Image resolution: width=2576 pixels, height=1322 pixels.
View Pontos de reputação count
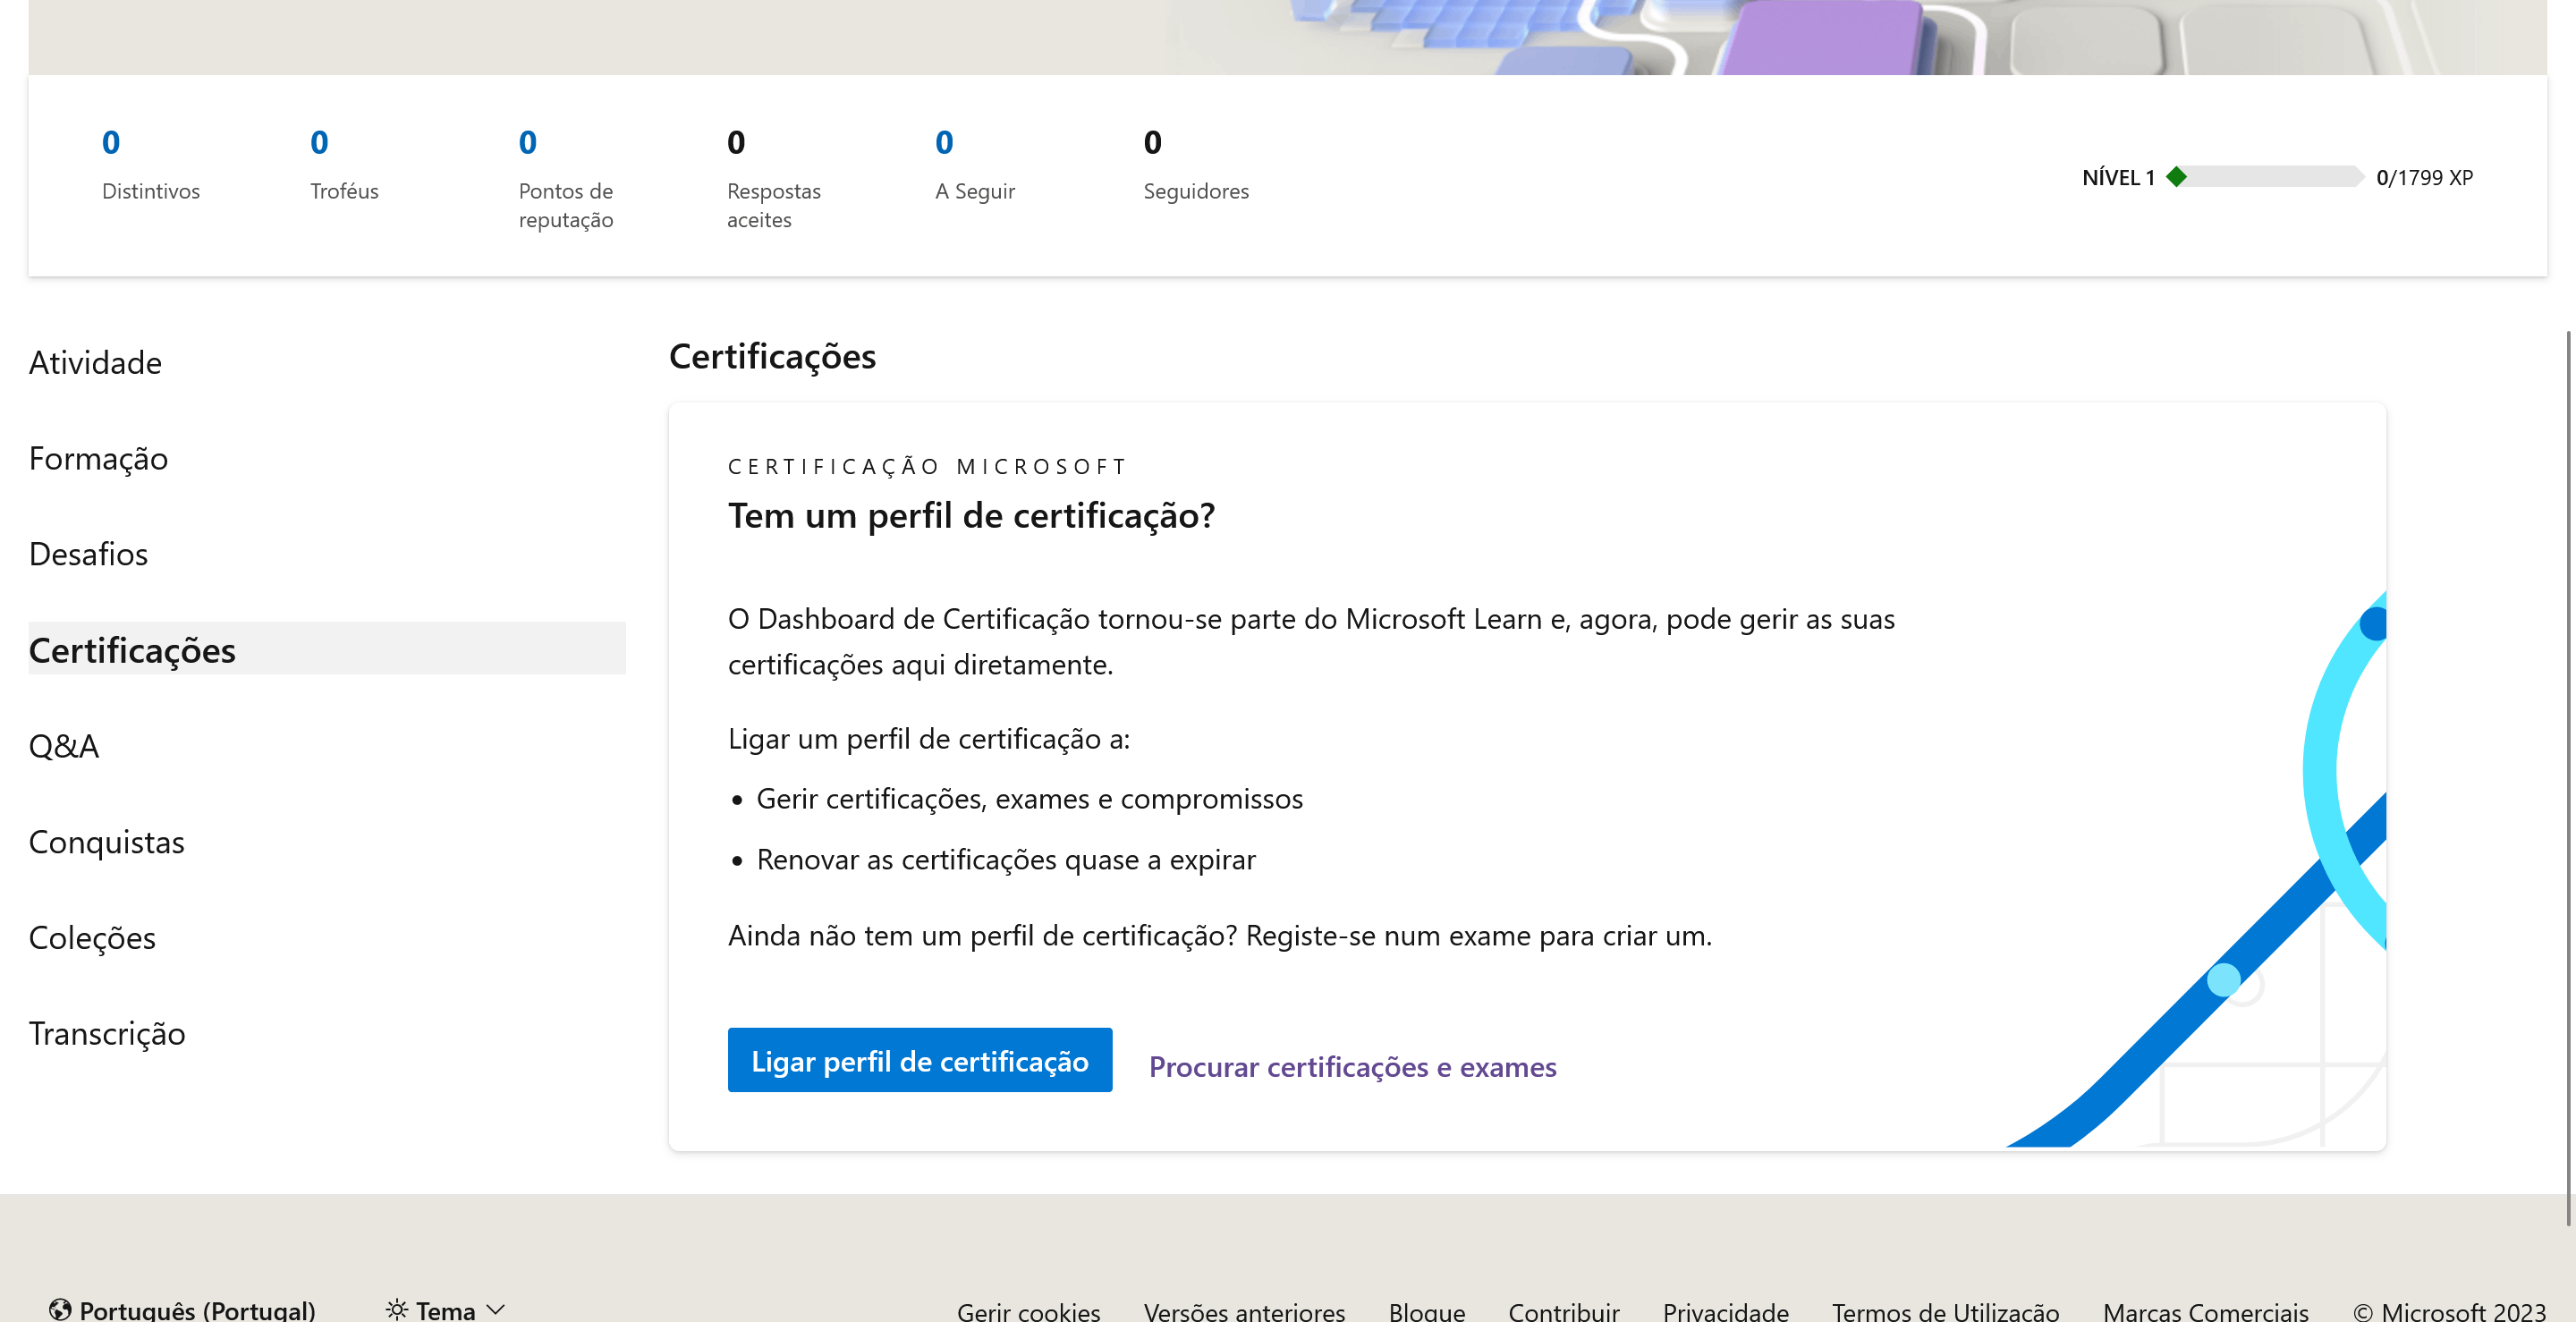pos(527,143)
